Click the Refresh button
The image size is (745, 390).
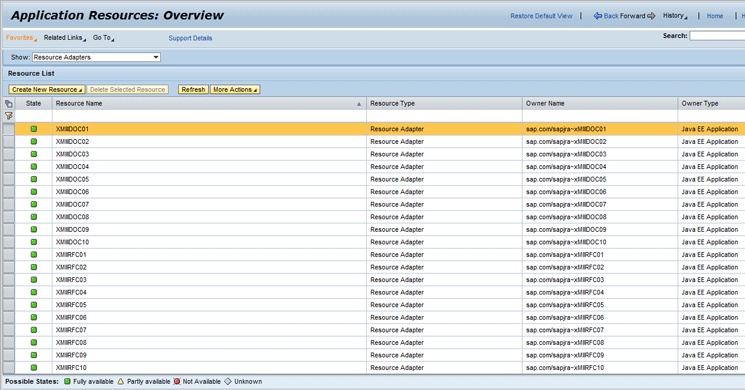193,89
